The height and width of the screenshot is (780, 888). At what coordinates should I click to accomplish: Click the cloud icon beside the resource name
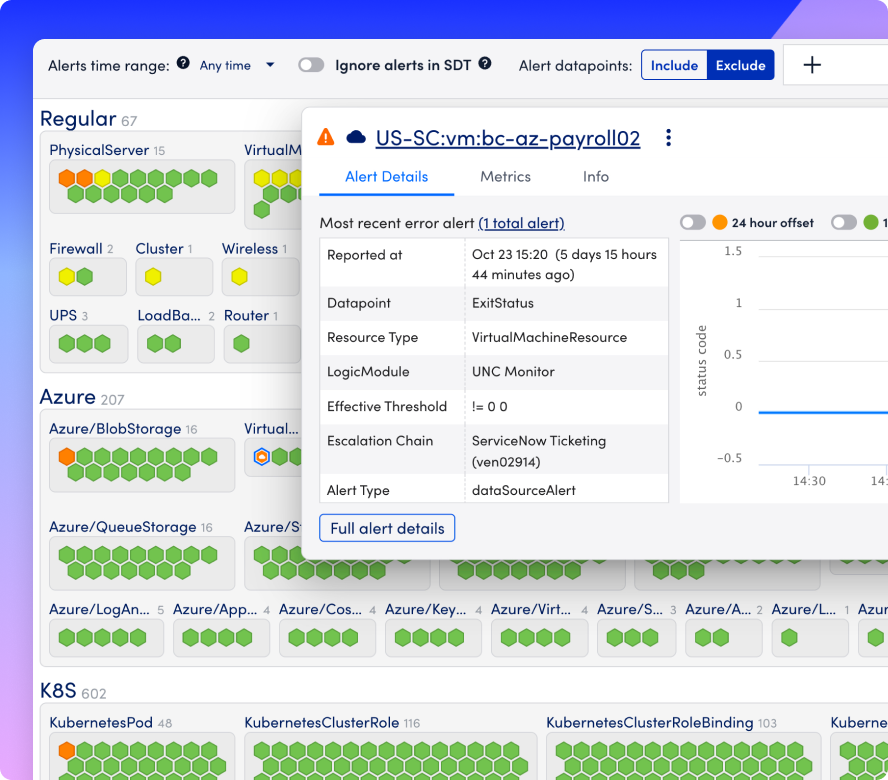tap(356, 137)
